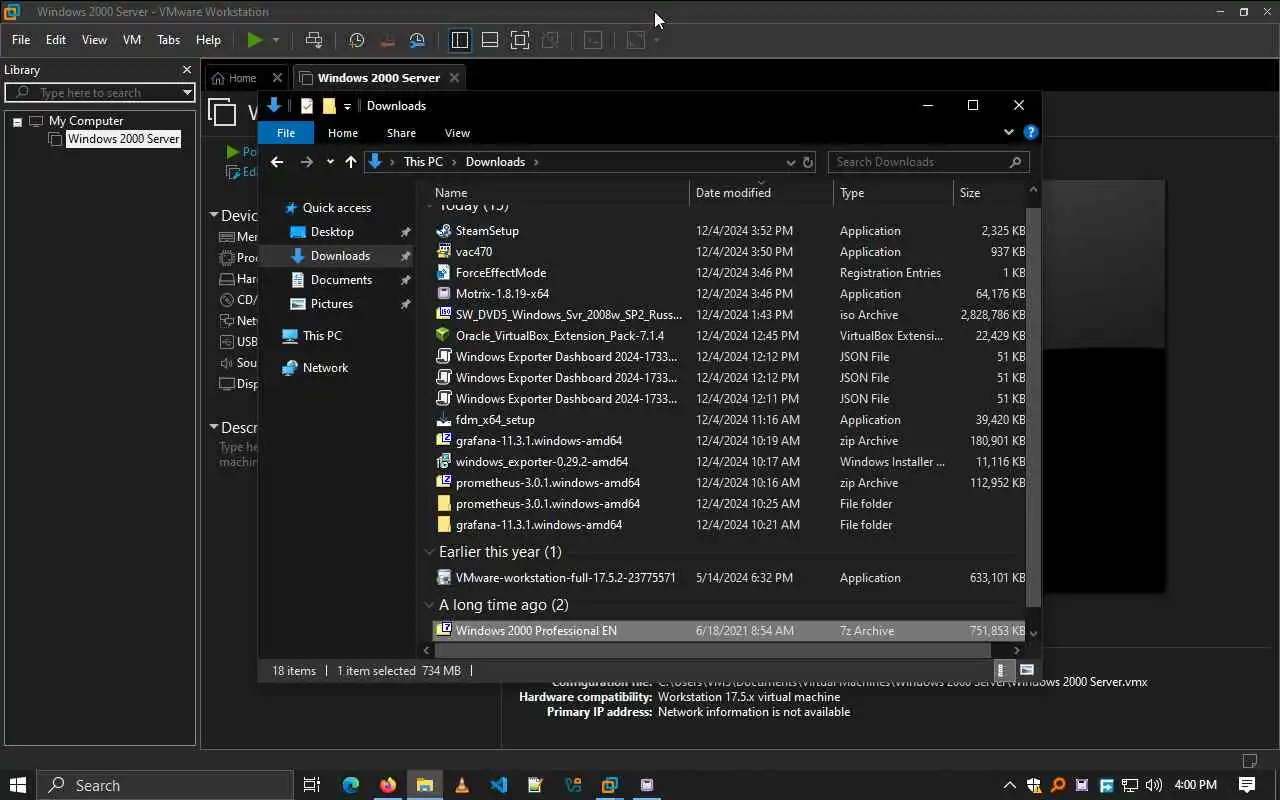1280x800 pixels.
Task: Open the Explorer File ribbon tab
Action: [x=286, y=133]
